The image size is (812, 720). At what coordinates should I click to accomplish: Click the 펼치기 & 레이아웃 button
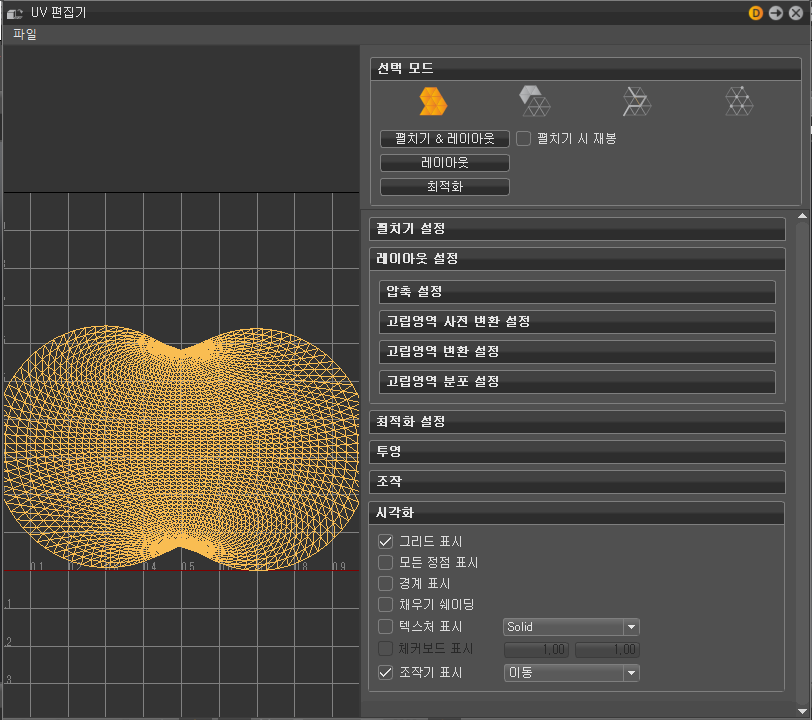pos(444,139)
